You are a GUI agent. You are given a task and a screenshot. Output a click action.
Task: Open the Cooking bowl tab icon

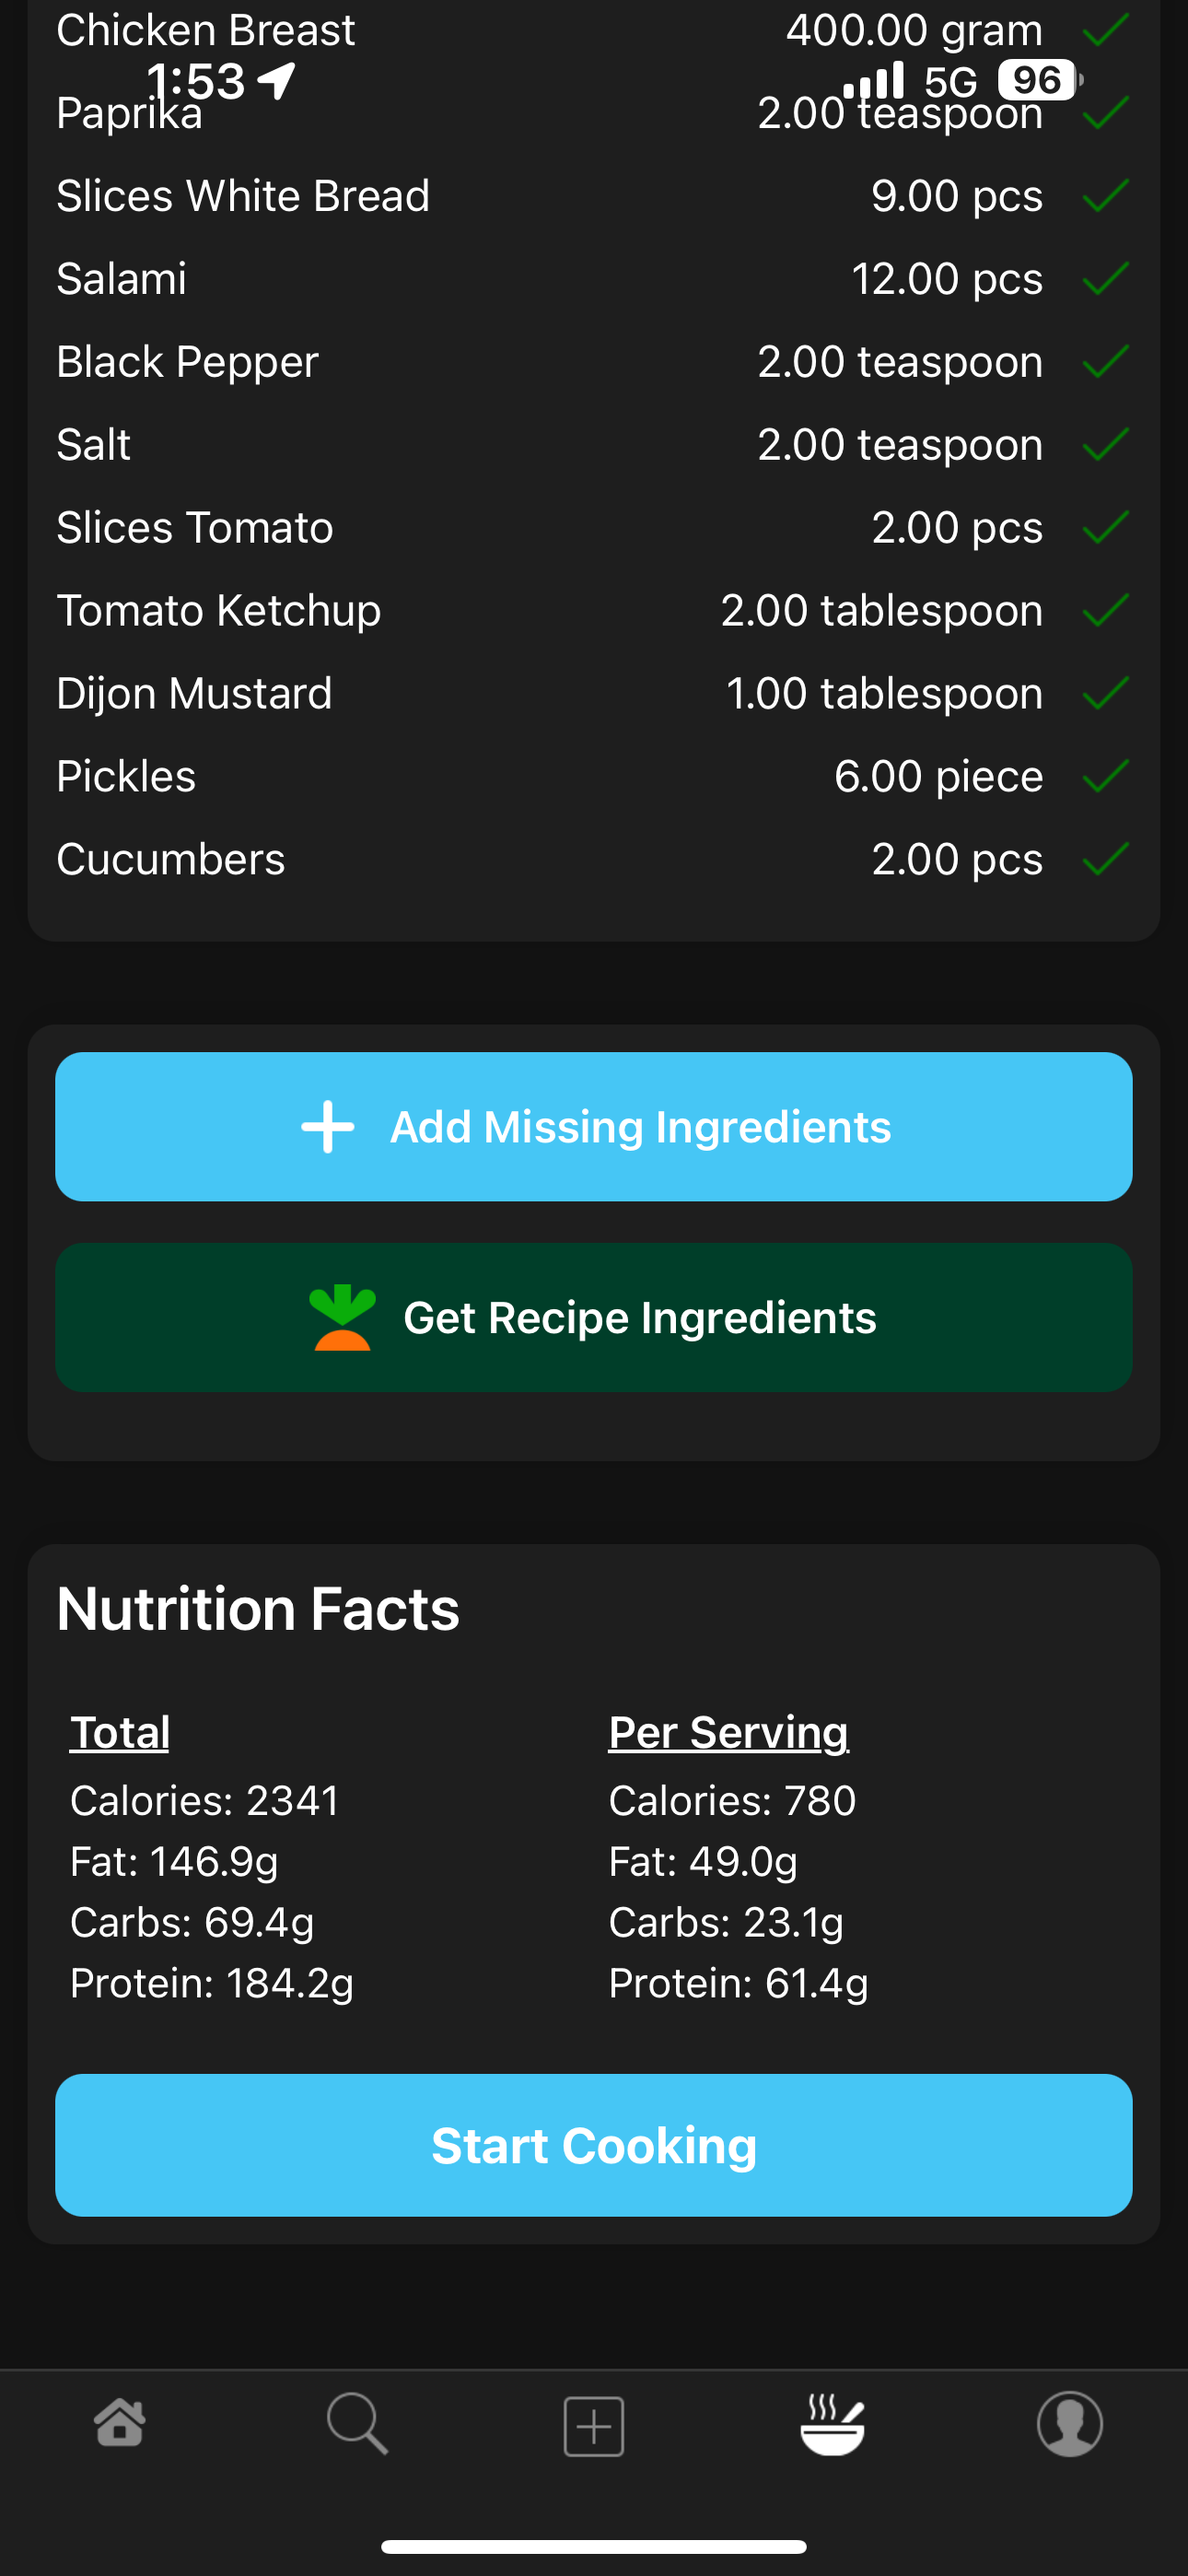point(832,2423)
